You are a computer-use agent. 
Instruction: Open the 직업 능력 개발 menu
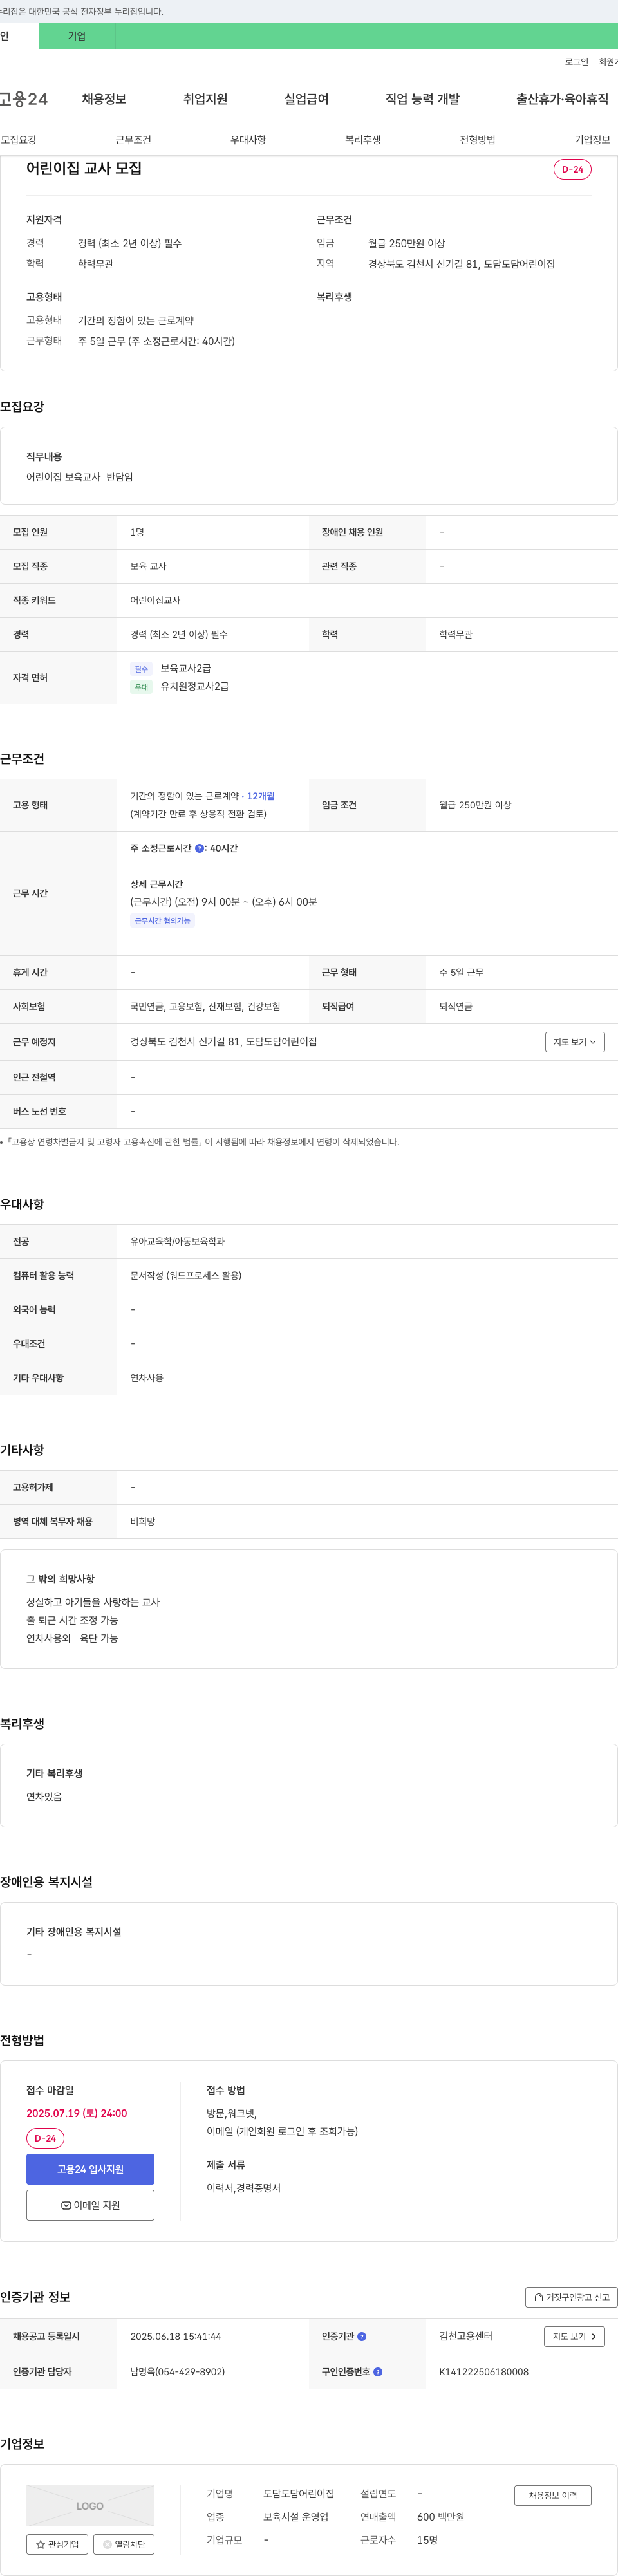click(422, 99)
